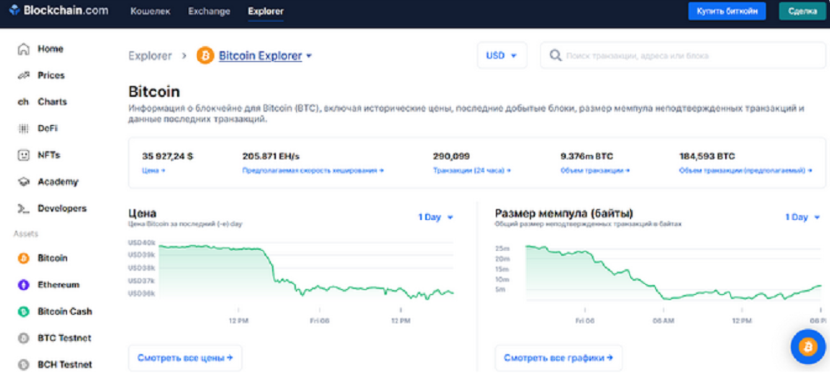The width and height of the screenshot is (831, 384).
Task: Open the Home icon in sidebar
Action: tap(23, 49)
